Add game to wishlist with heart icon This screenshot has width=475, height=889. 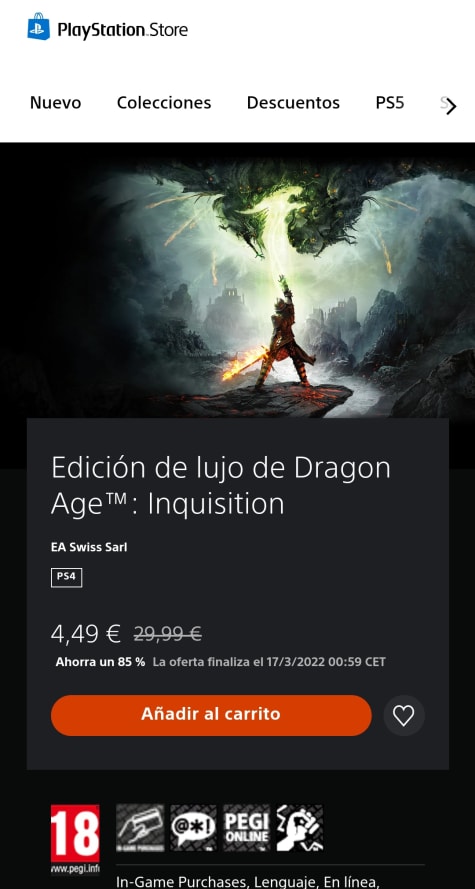tap(404, 716)
